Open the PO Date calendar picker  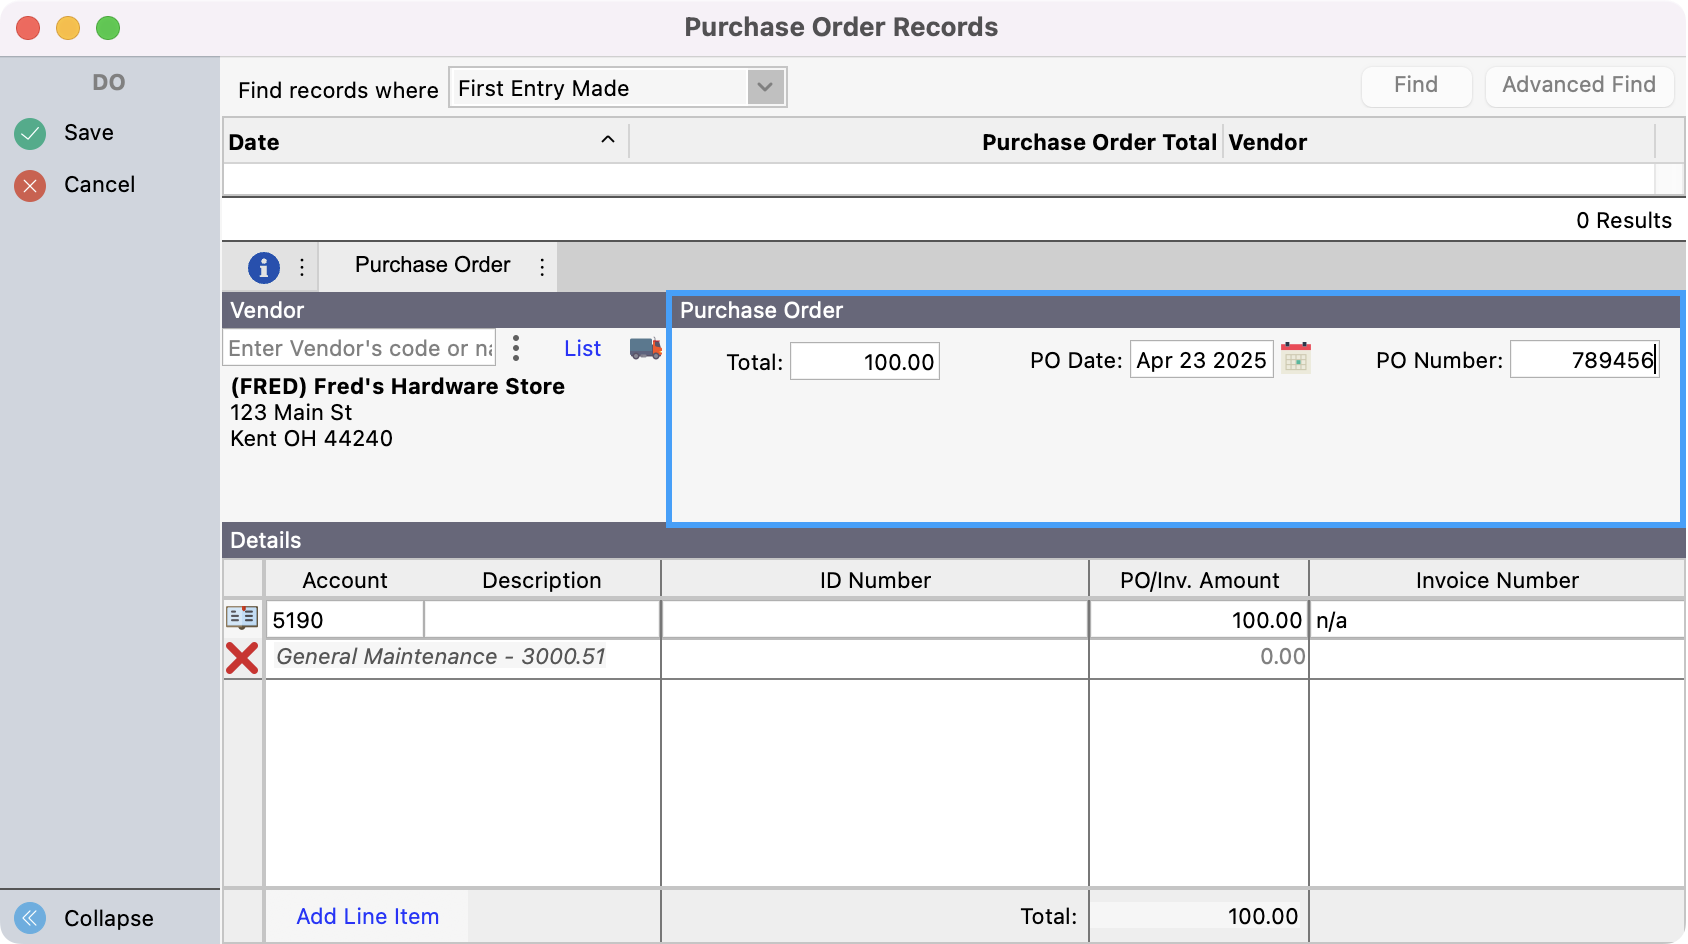[x=1296, y=358]
